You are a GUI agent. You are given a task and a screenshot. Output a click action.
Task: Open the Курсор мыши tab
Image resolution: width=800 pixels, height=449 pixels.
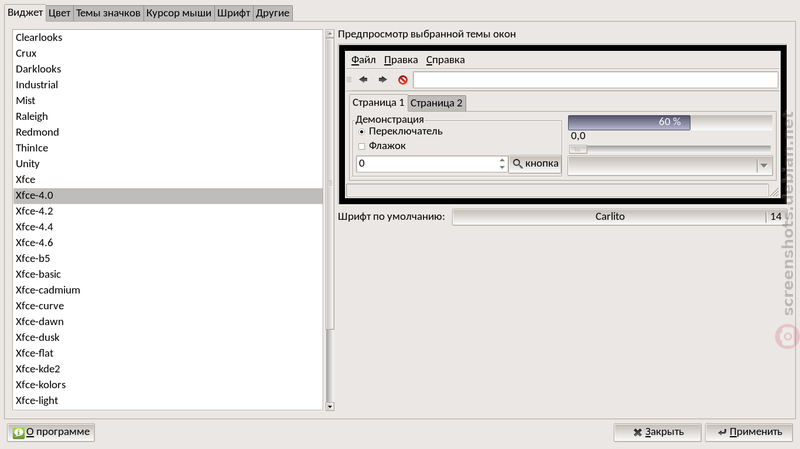point(179,13)
